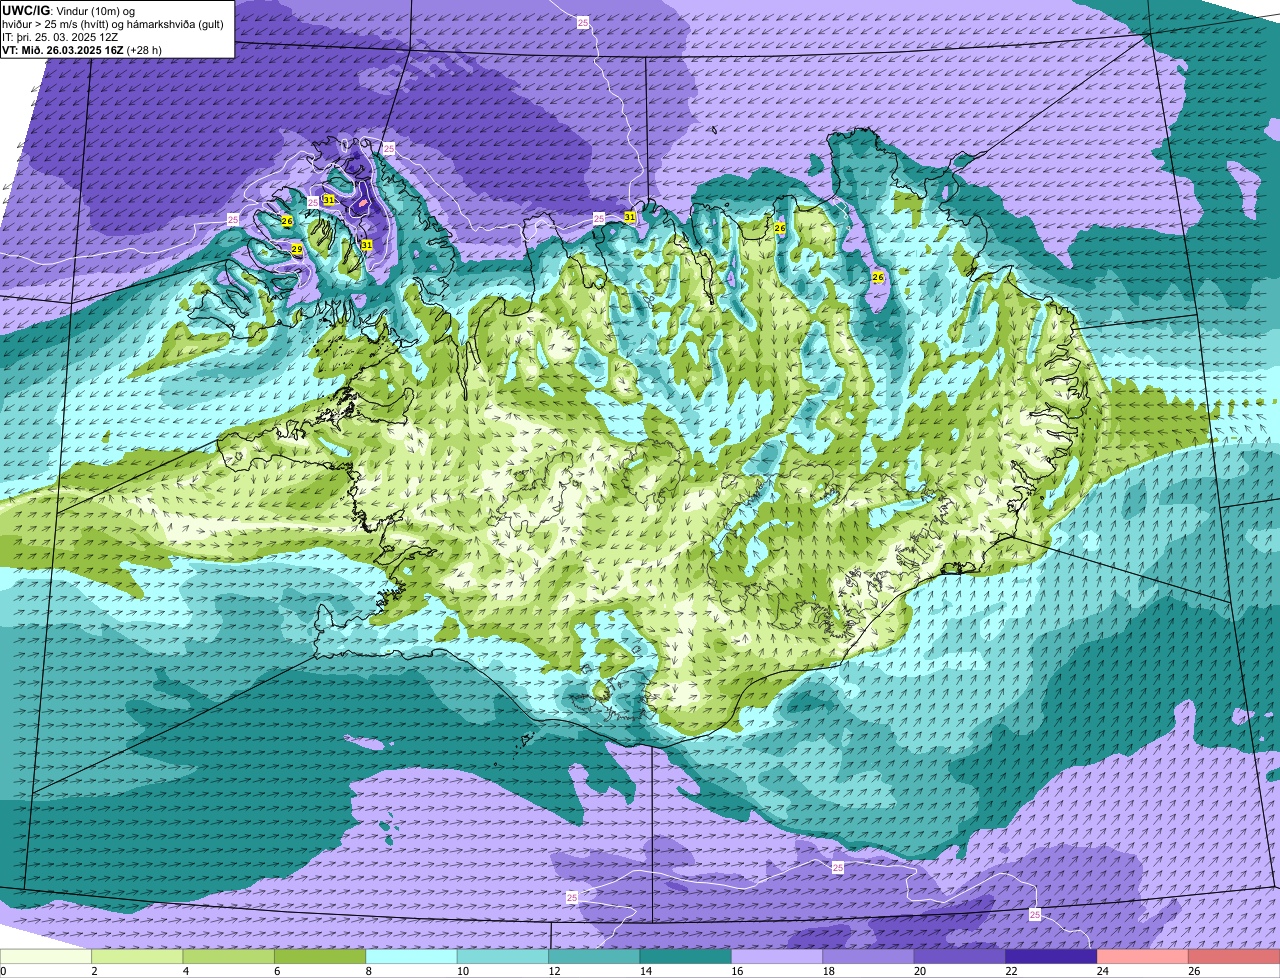The height and width of the screenshot is (978, 1280).
Task: Click the 'VT: Mið. 26.03.2025 16Z (+28 h)' line
Action: [82, 49]
